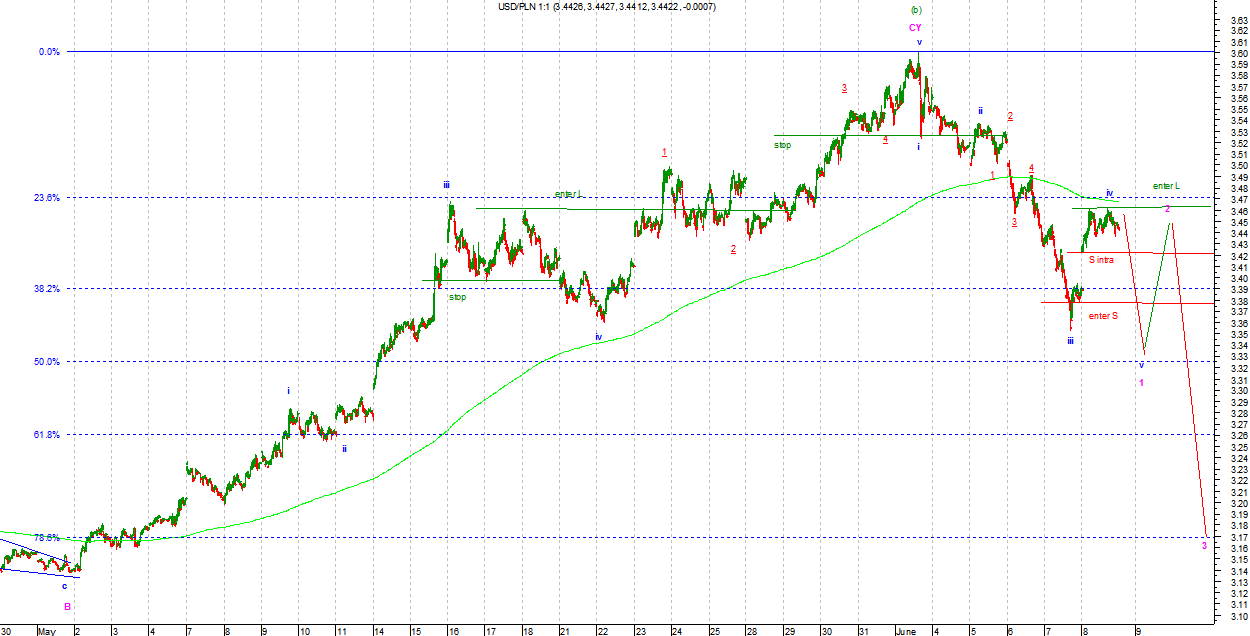Click the USD/PLN chart title text
This screenshot has height=636, width=1250.
tap(607, 7)
